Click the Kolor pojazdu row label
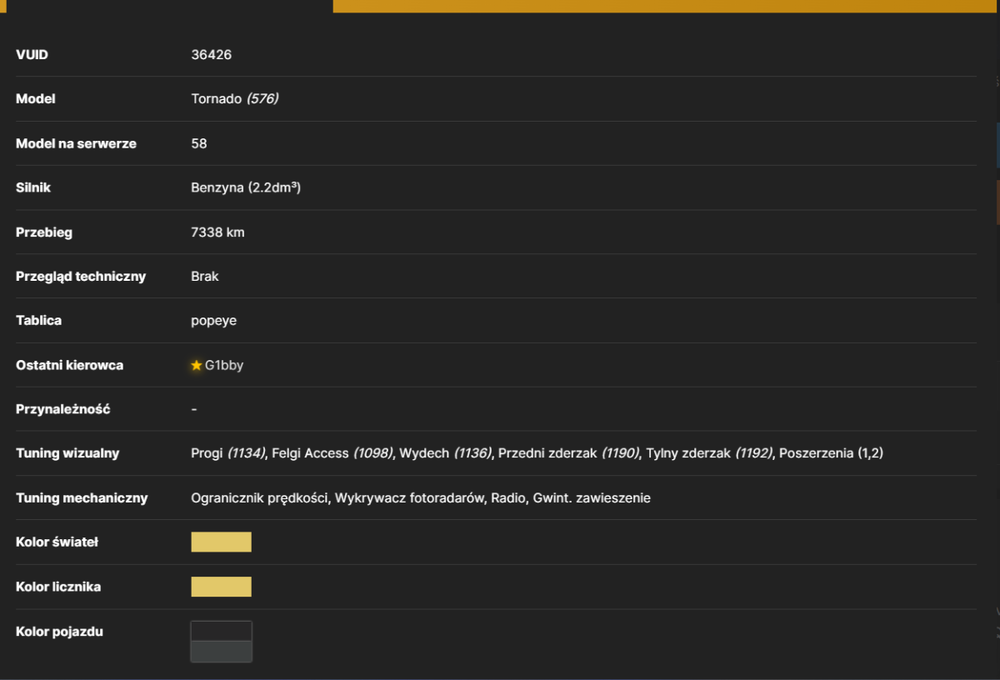Image resolution: width=1000 pixels, height=680 pixels. click(59, 632)
